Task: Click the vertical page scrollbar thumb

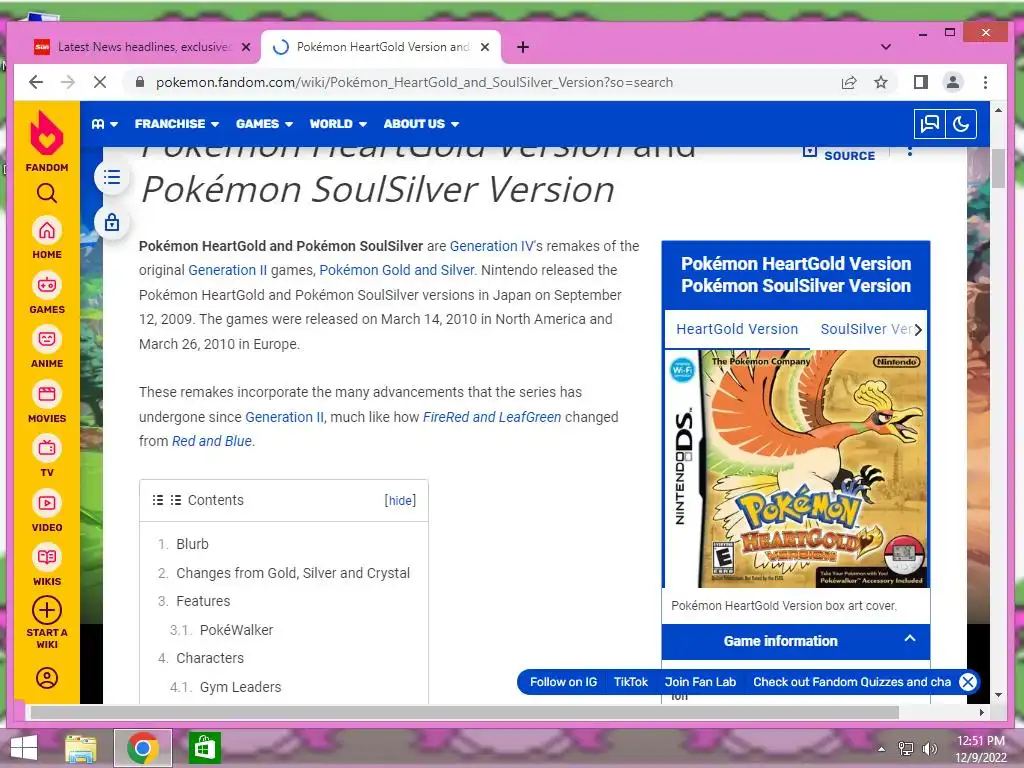Action: pos(998,168)
